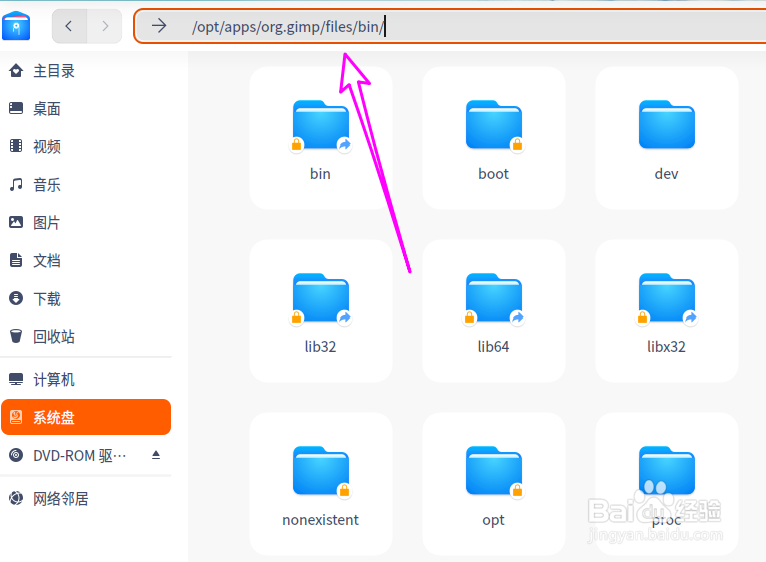The image size is (766, 562).
Task: Select the nonexistent folder icon
Action: [321, 472]
